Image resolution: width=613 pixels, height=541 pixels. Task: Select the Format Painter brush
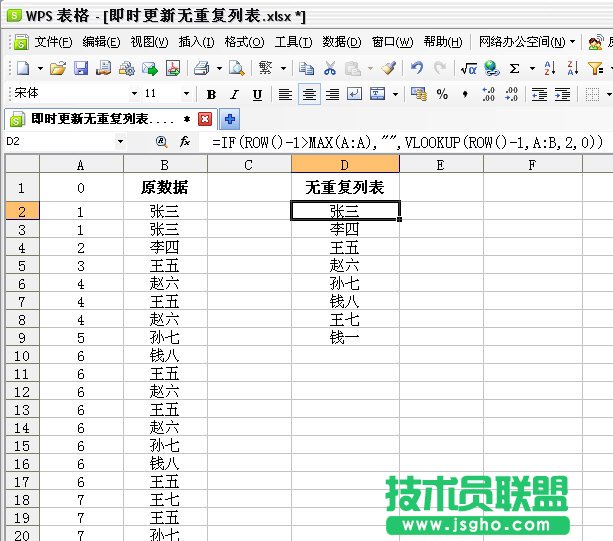click(389, 69)
